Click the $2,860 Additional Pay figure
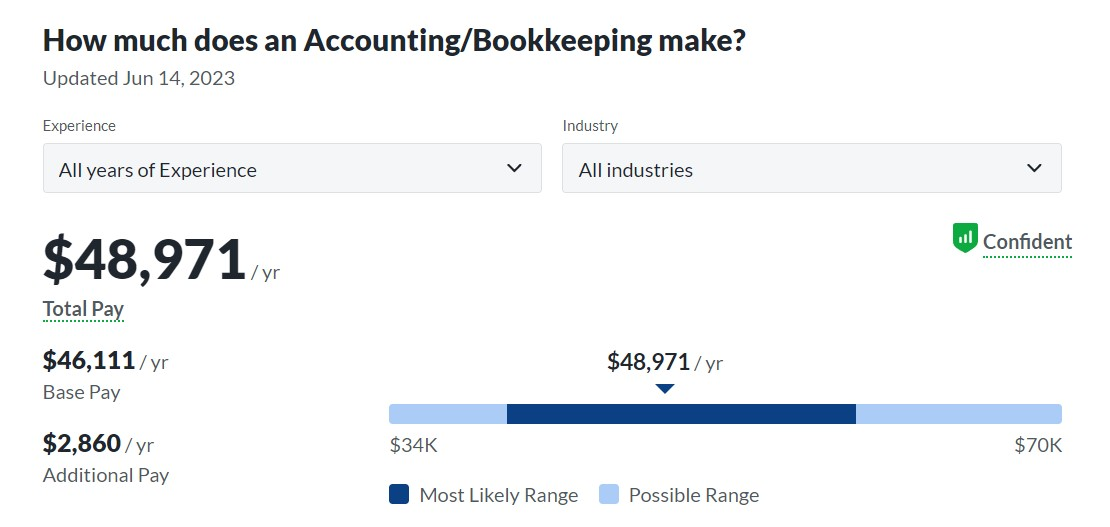The image size is (1110, 527). 82,443
